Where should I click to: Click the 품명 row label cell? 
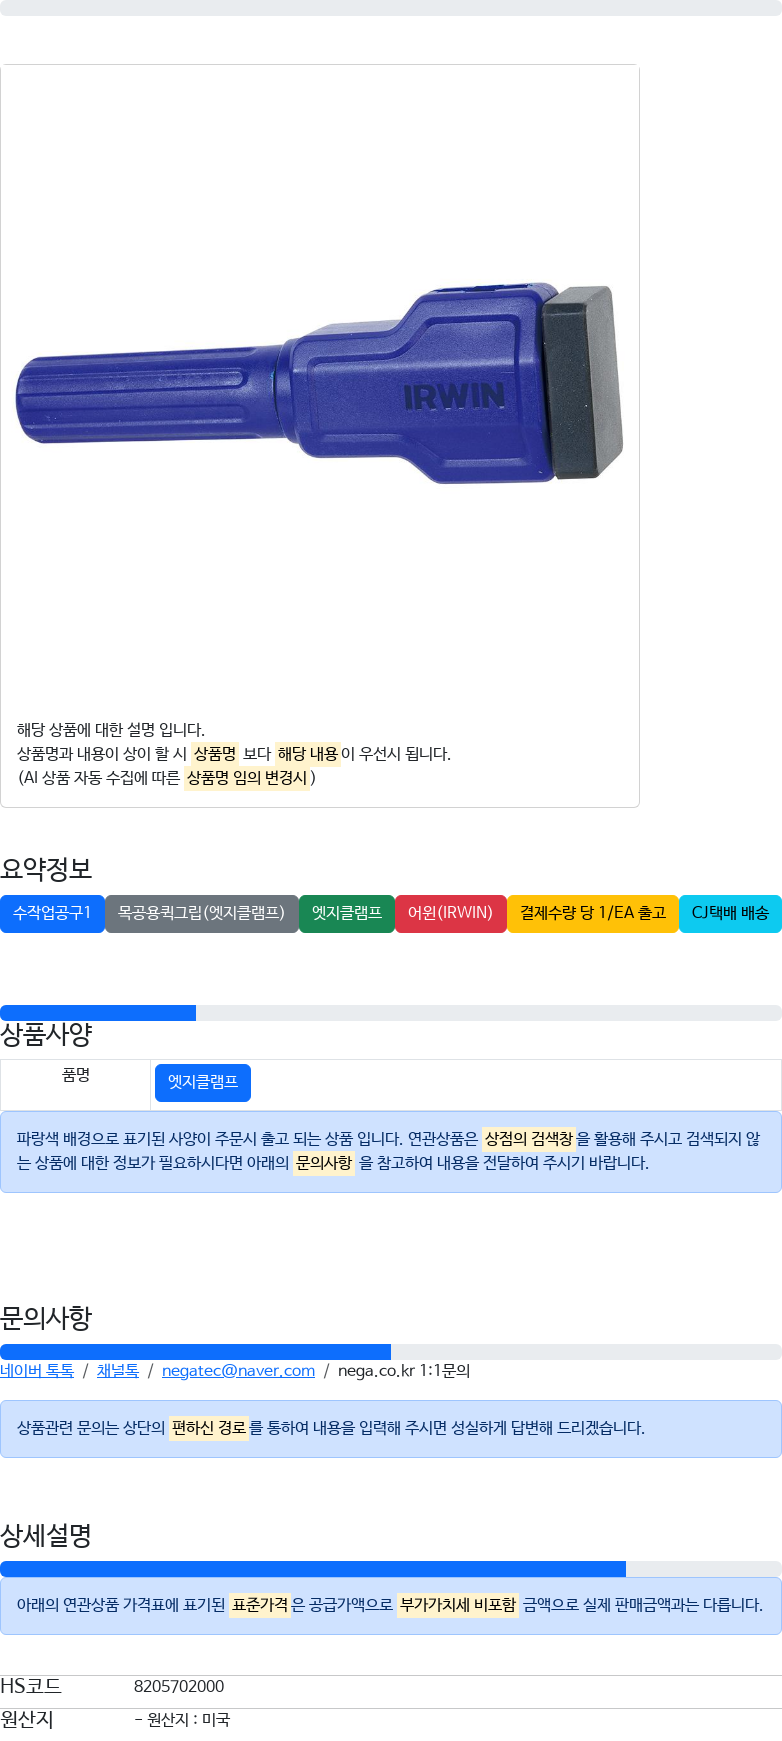click(x=76, y=1085)
